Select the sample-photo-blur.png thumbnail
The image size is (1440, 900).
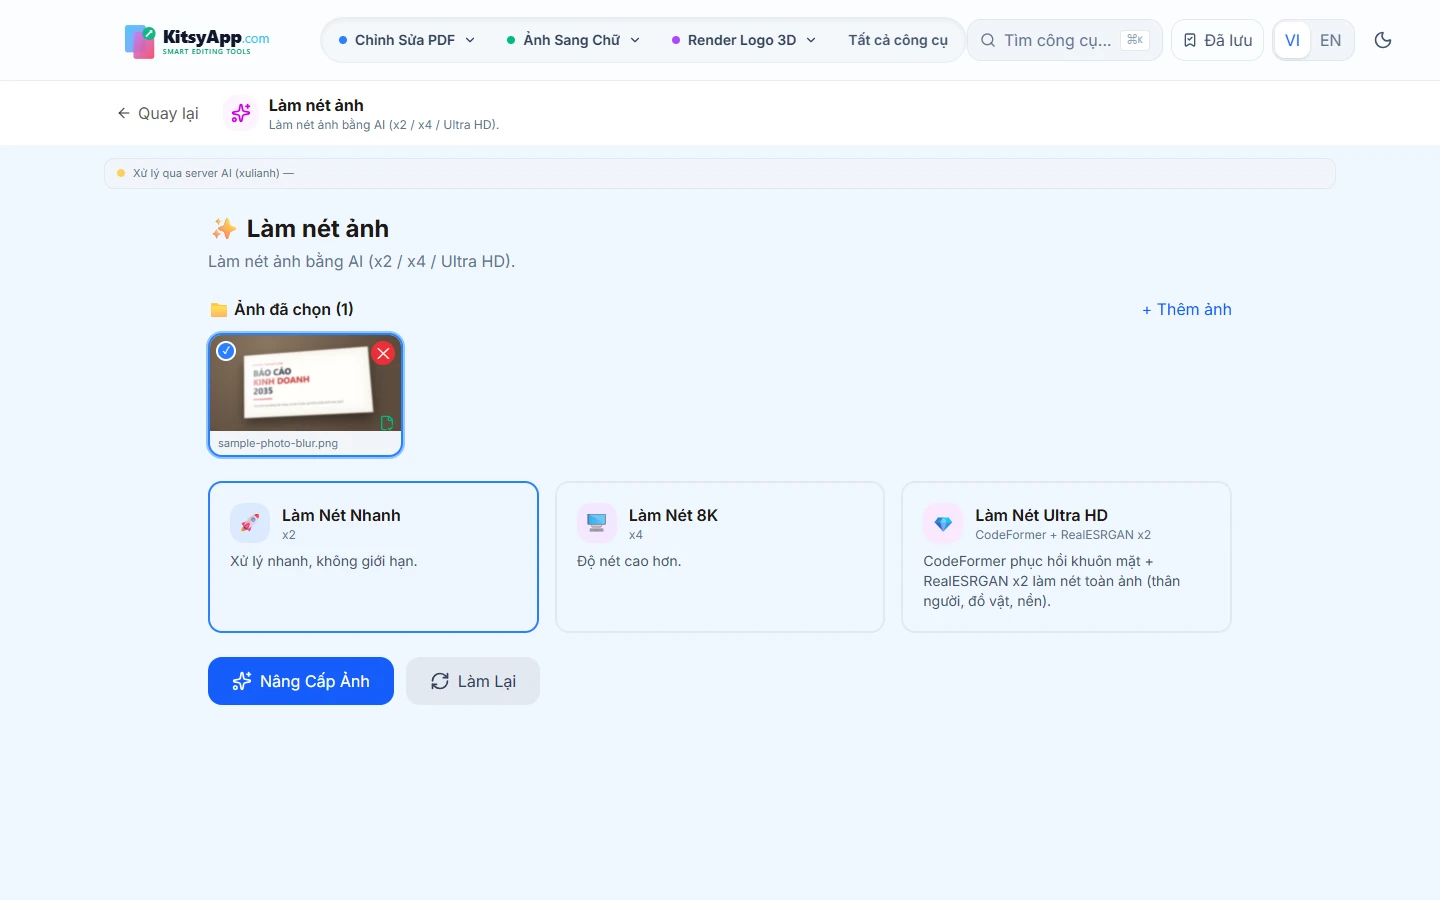[x=306, y=395]
